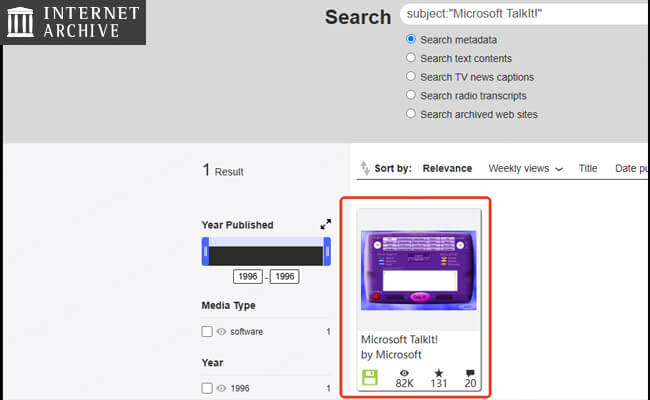Image resolution: width=650 pixels, height=400 pixels.
Task: Click the green software floppy disk icon
Action: 370,378
